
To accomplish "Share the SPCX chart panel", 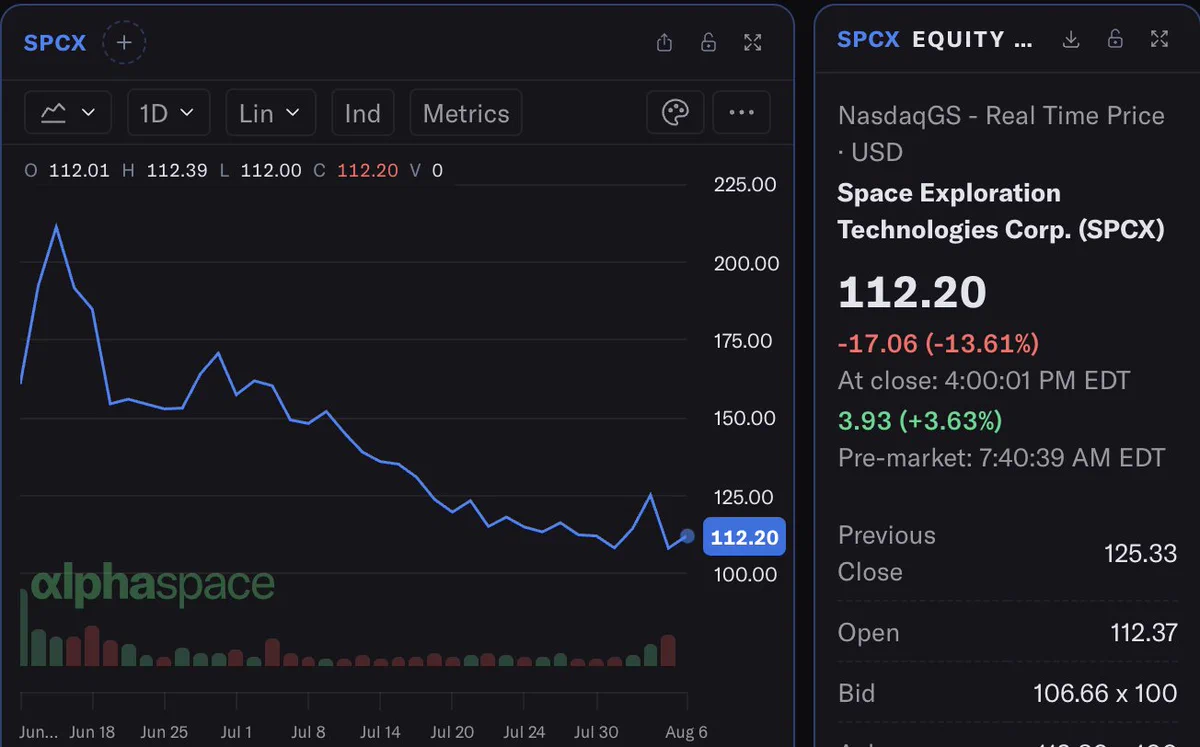I will pos(664,42).
